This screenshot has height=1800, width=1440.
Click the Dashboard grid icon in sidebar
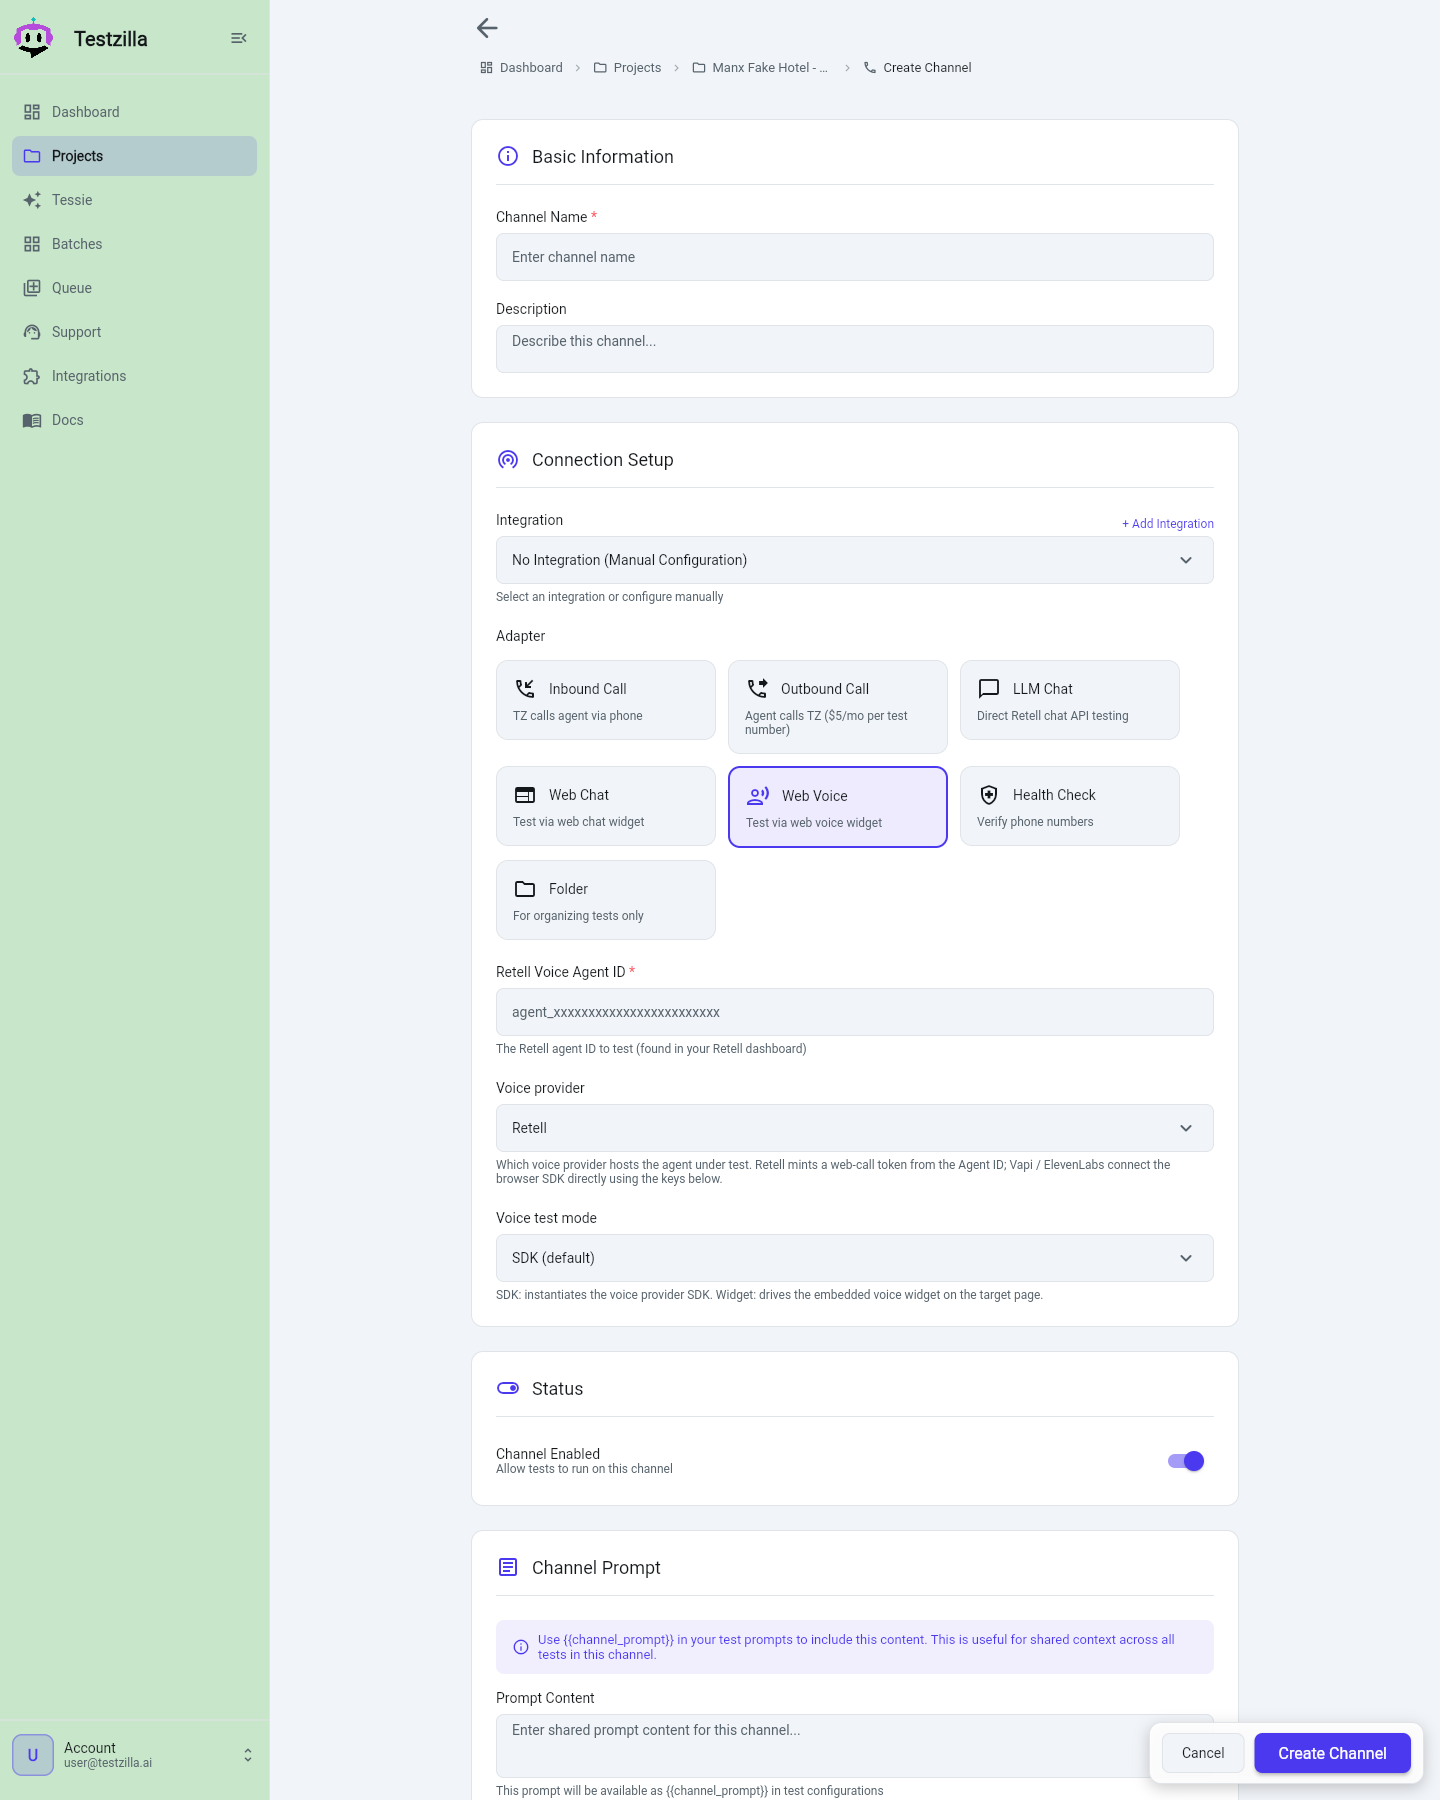point(32,112)
